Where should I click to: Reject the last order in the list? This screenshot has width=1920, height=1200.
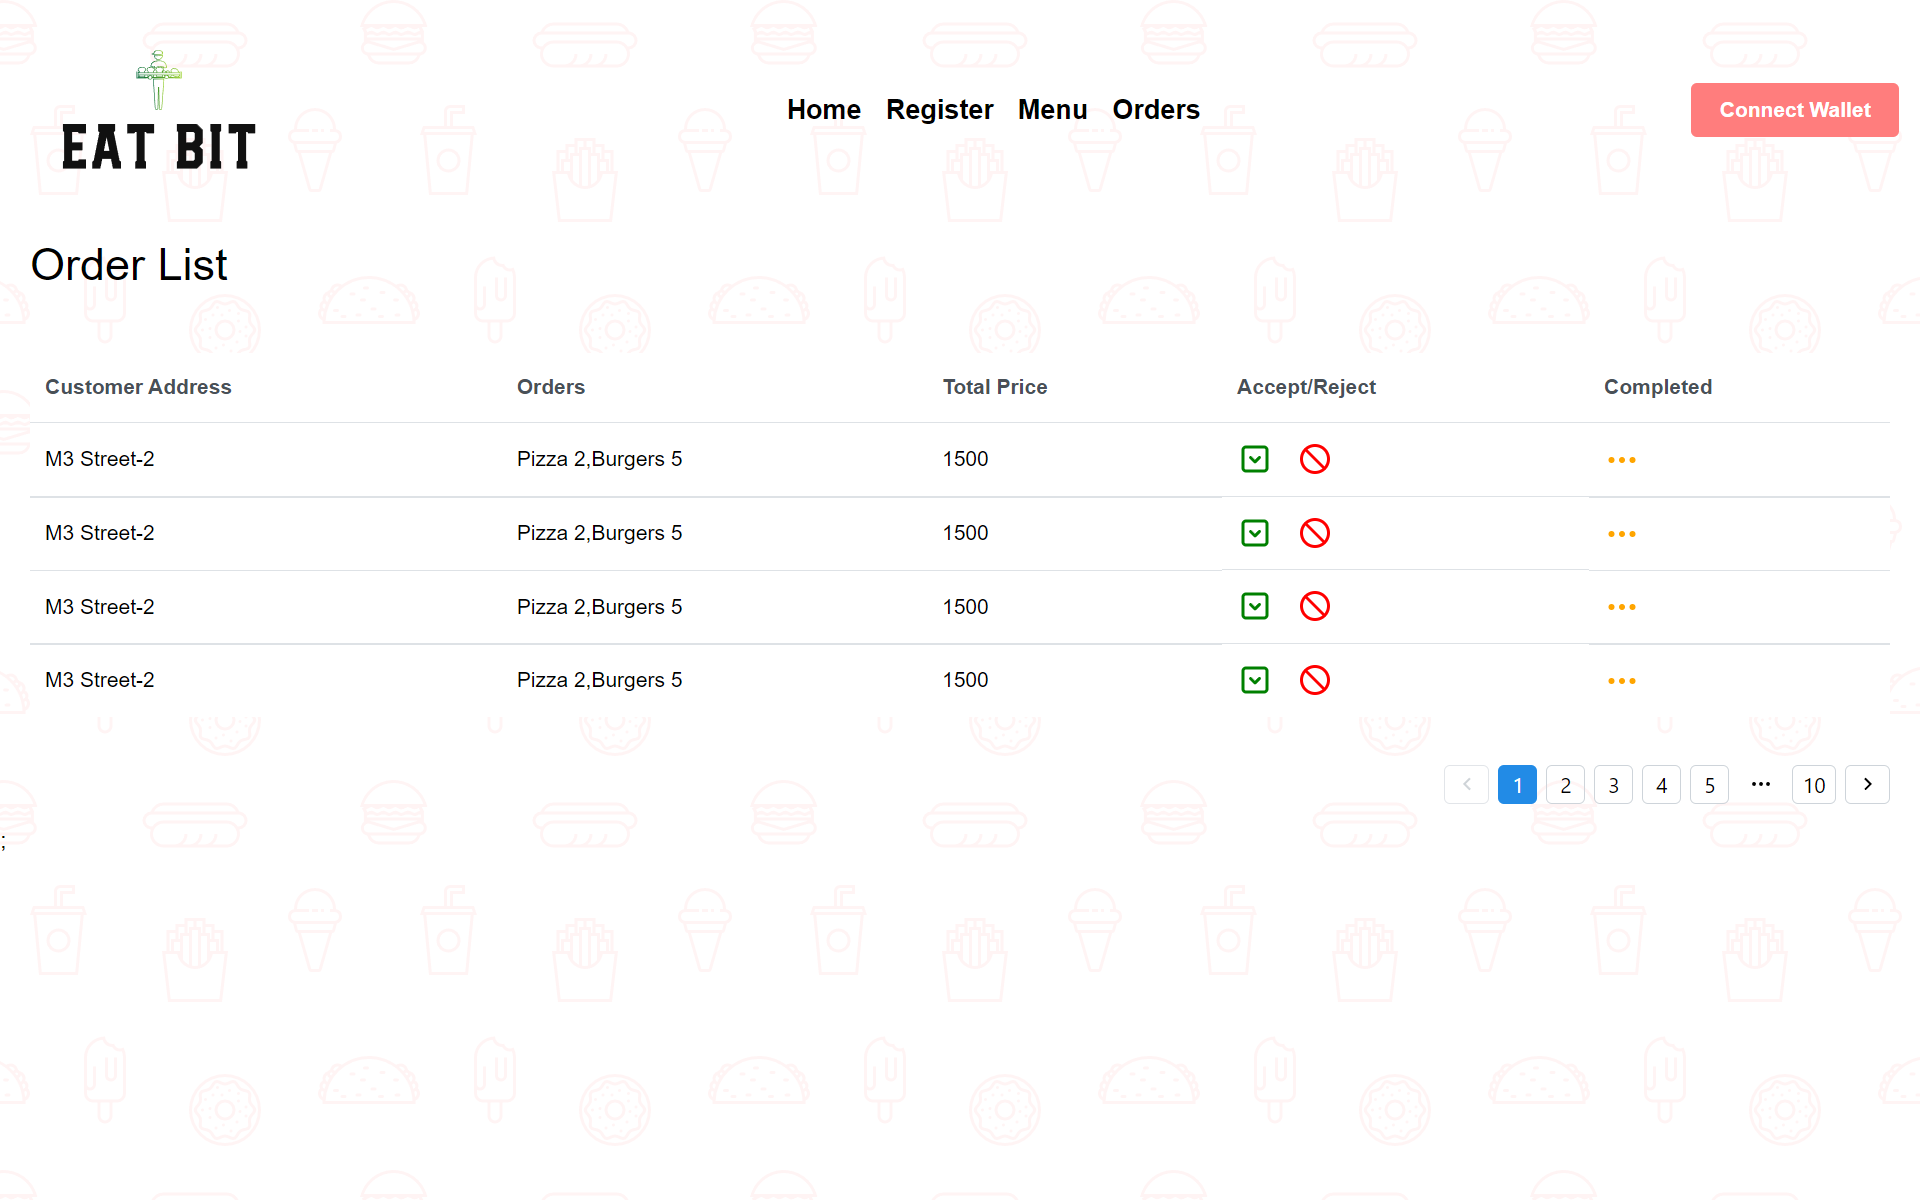pos(1314,680)
